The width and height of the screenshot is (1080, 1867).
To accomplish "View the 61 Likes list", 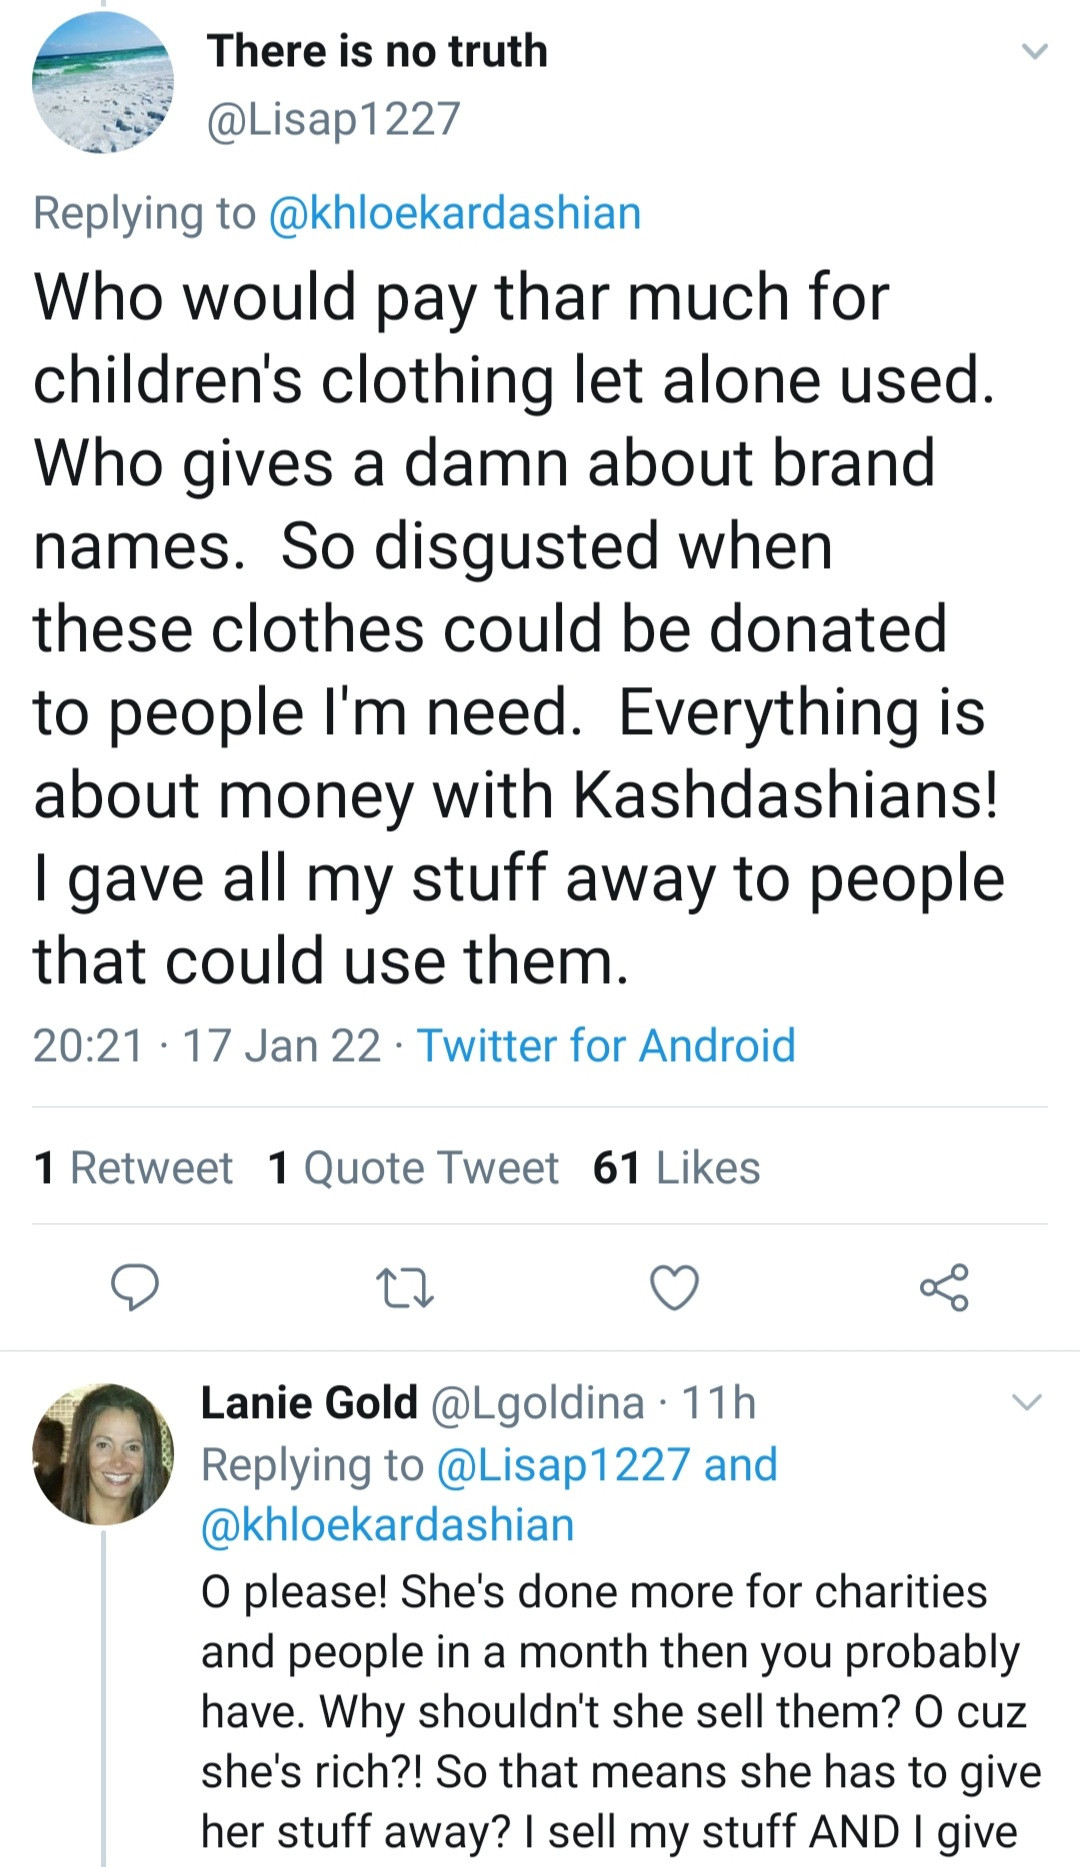I will click(x=676, y=1168).
